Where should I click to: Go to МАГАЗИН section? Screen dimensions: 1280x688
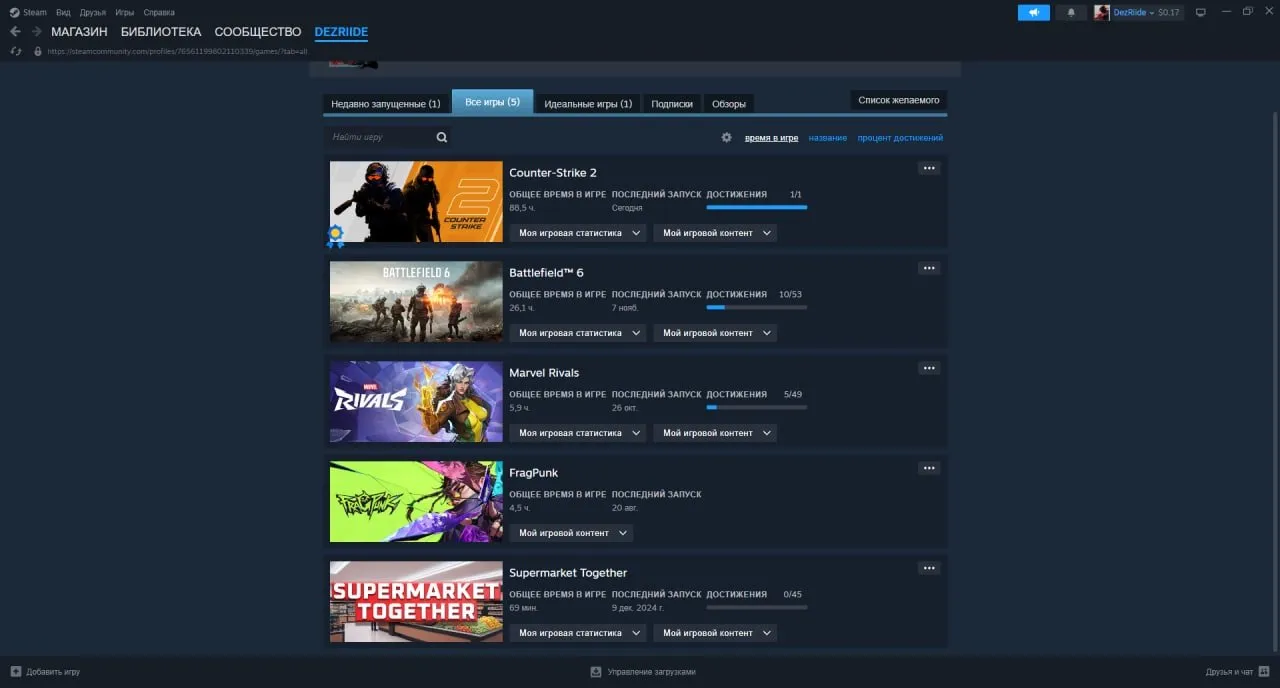click(79, 32)
